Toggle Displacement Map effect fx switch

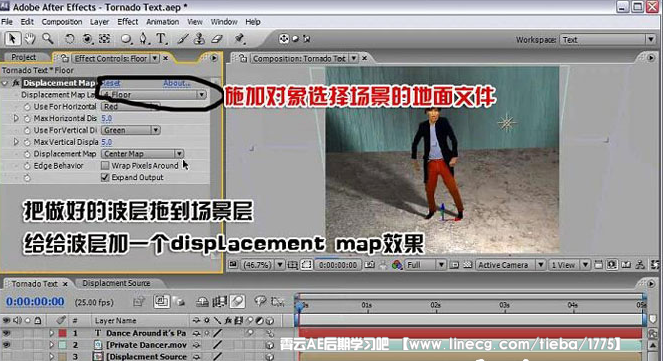16,83
